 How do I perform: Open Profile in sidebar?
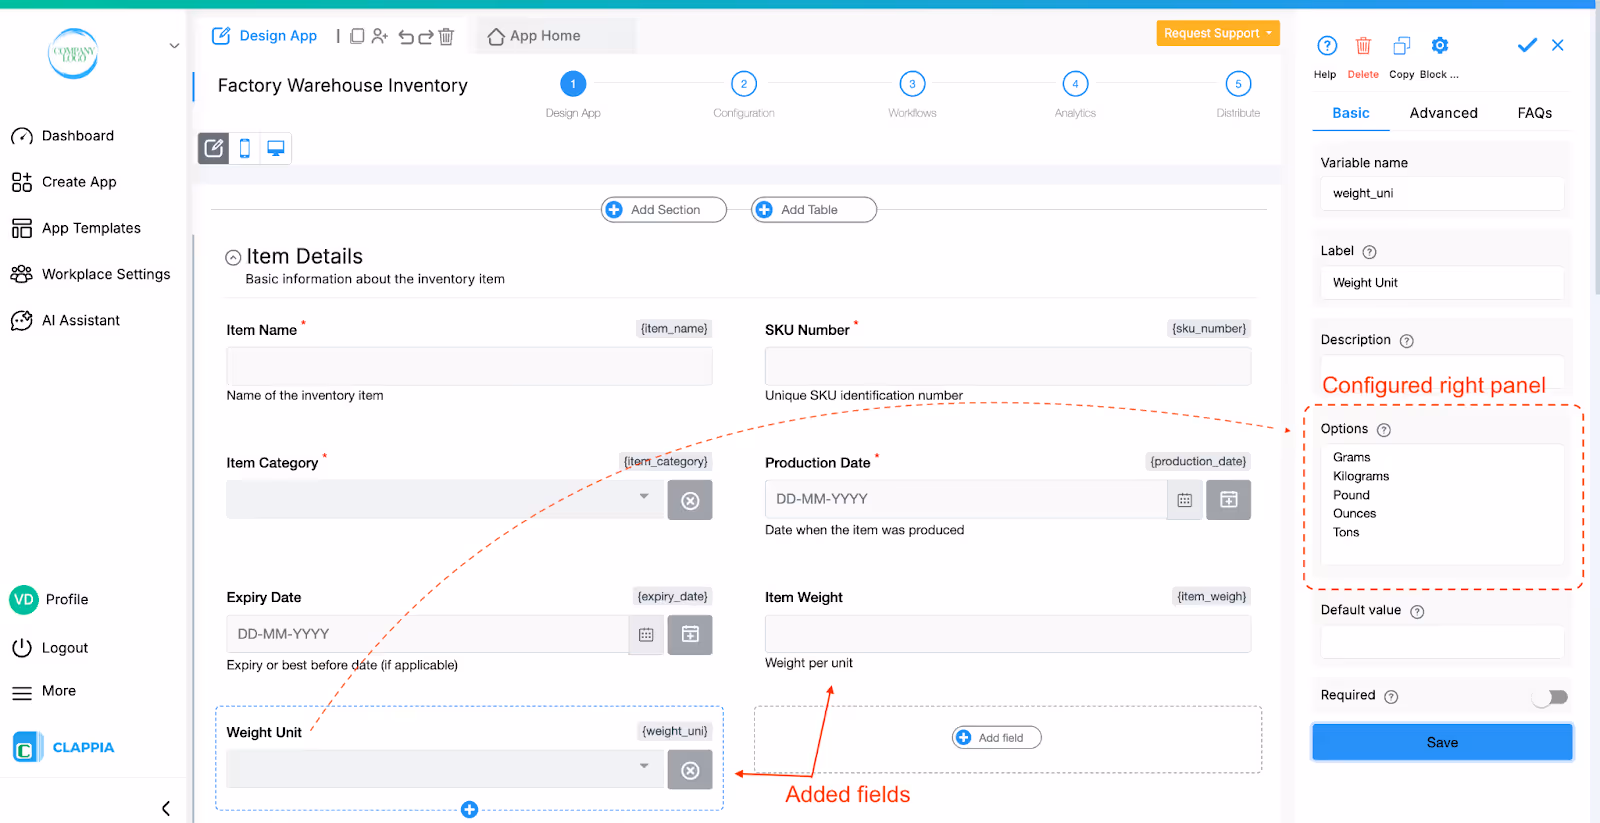pos(49,600)
